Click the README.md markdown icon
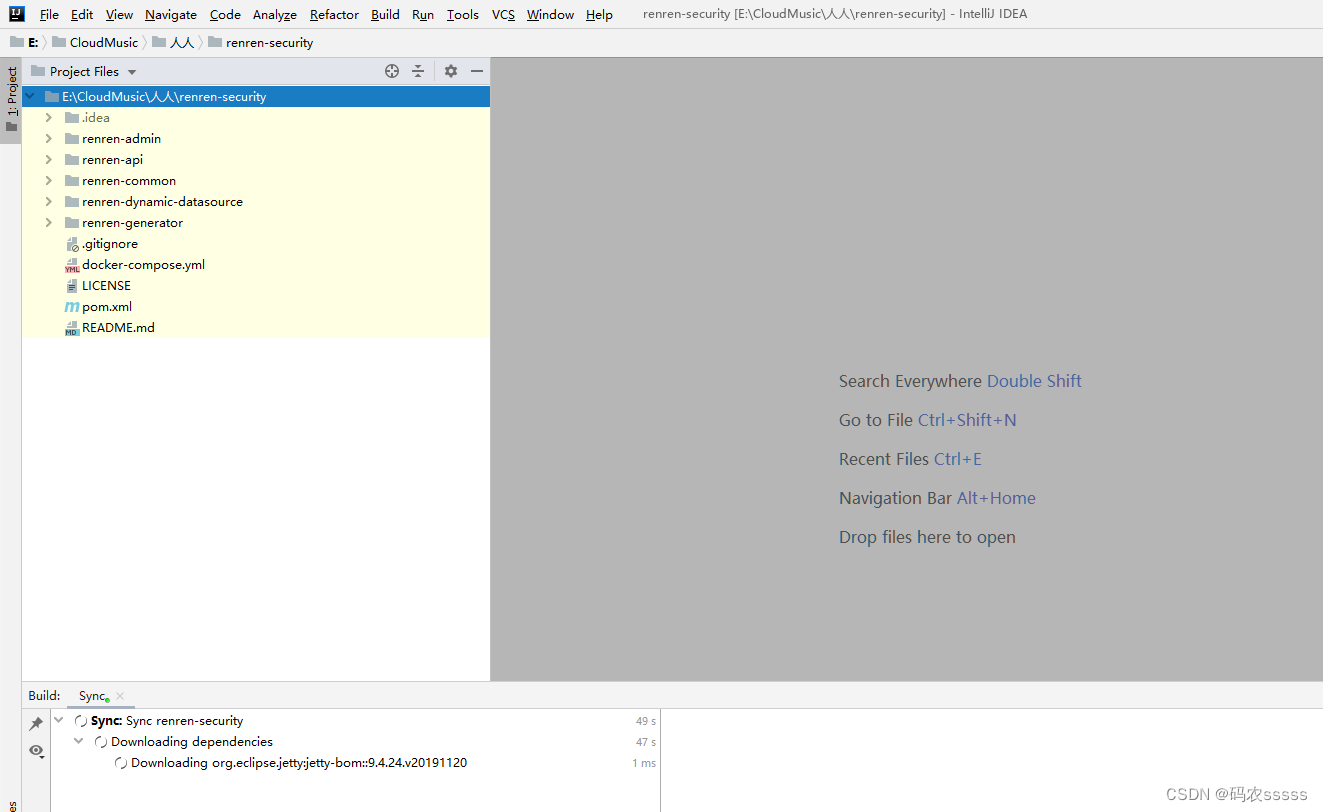 tap(72, 328)
